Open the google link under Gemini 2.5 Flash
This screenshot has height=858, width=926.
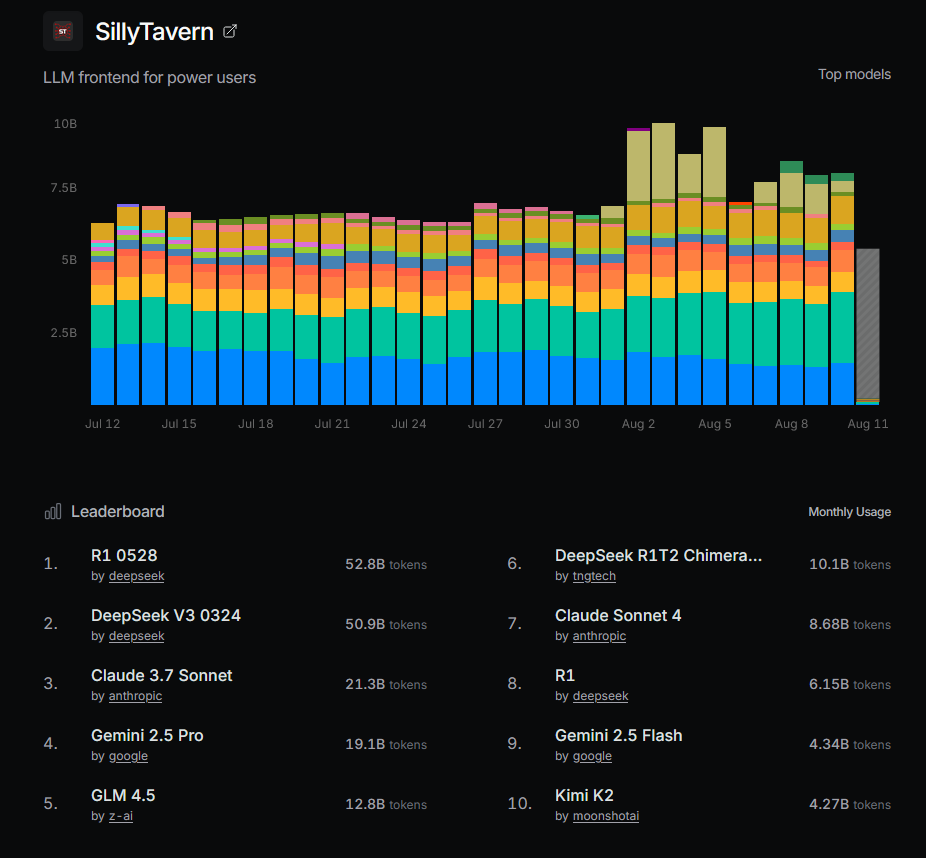click(x=592, y=756)
